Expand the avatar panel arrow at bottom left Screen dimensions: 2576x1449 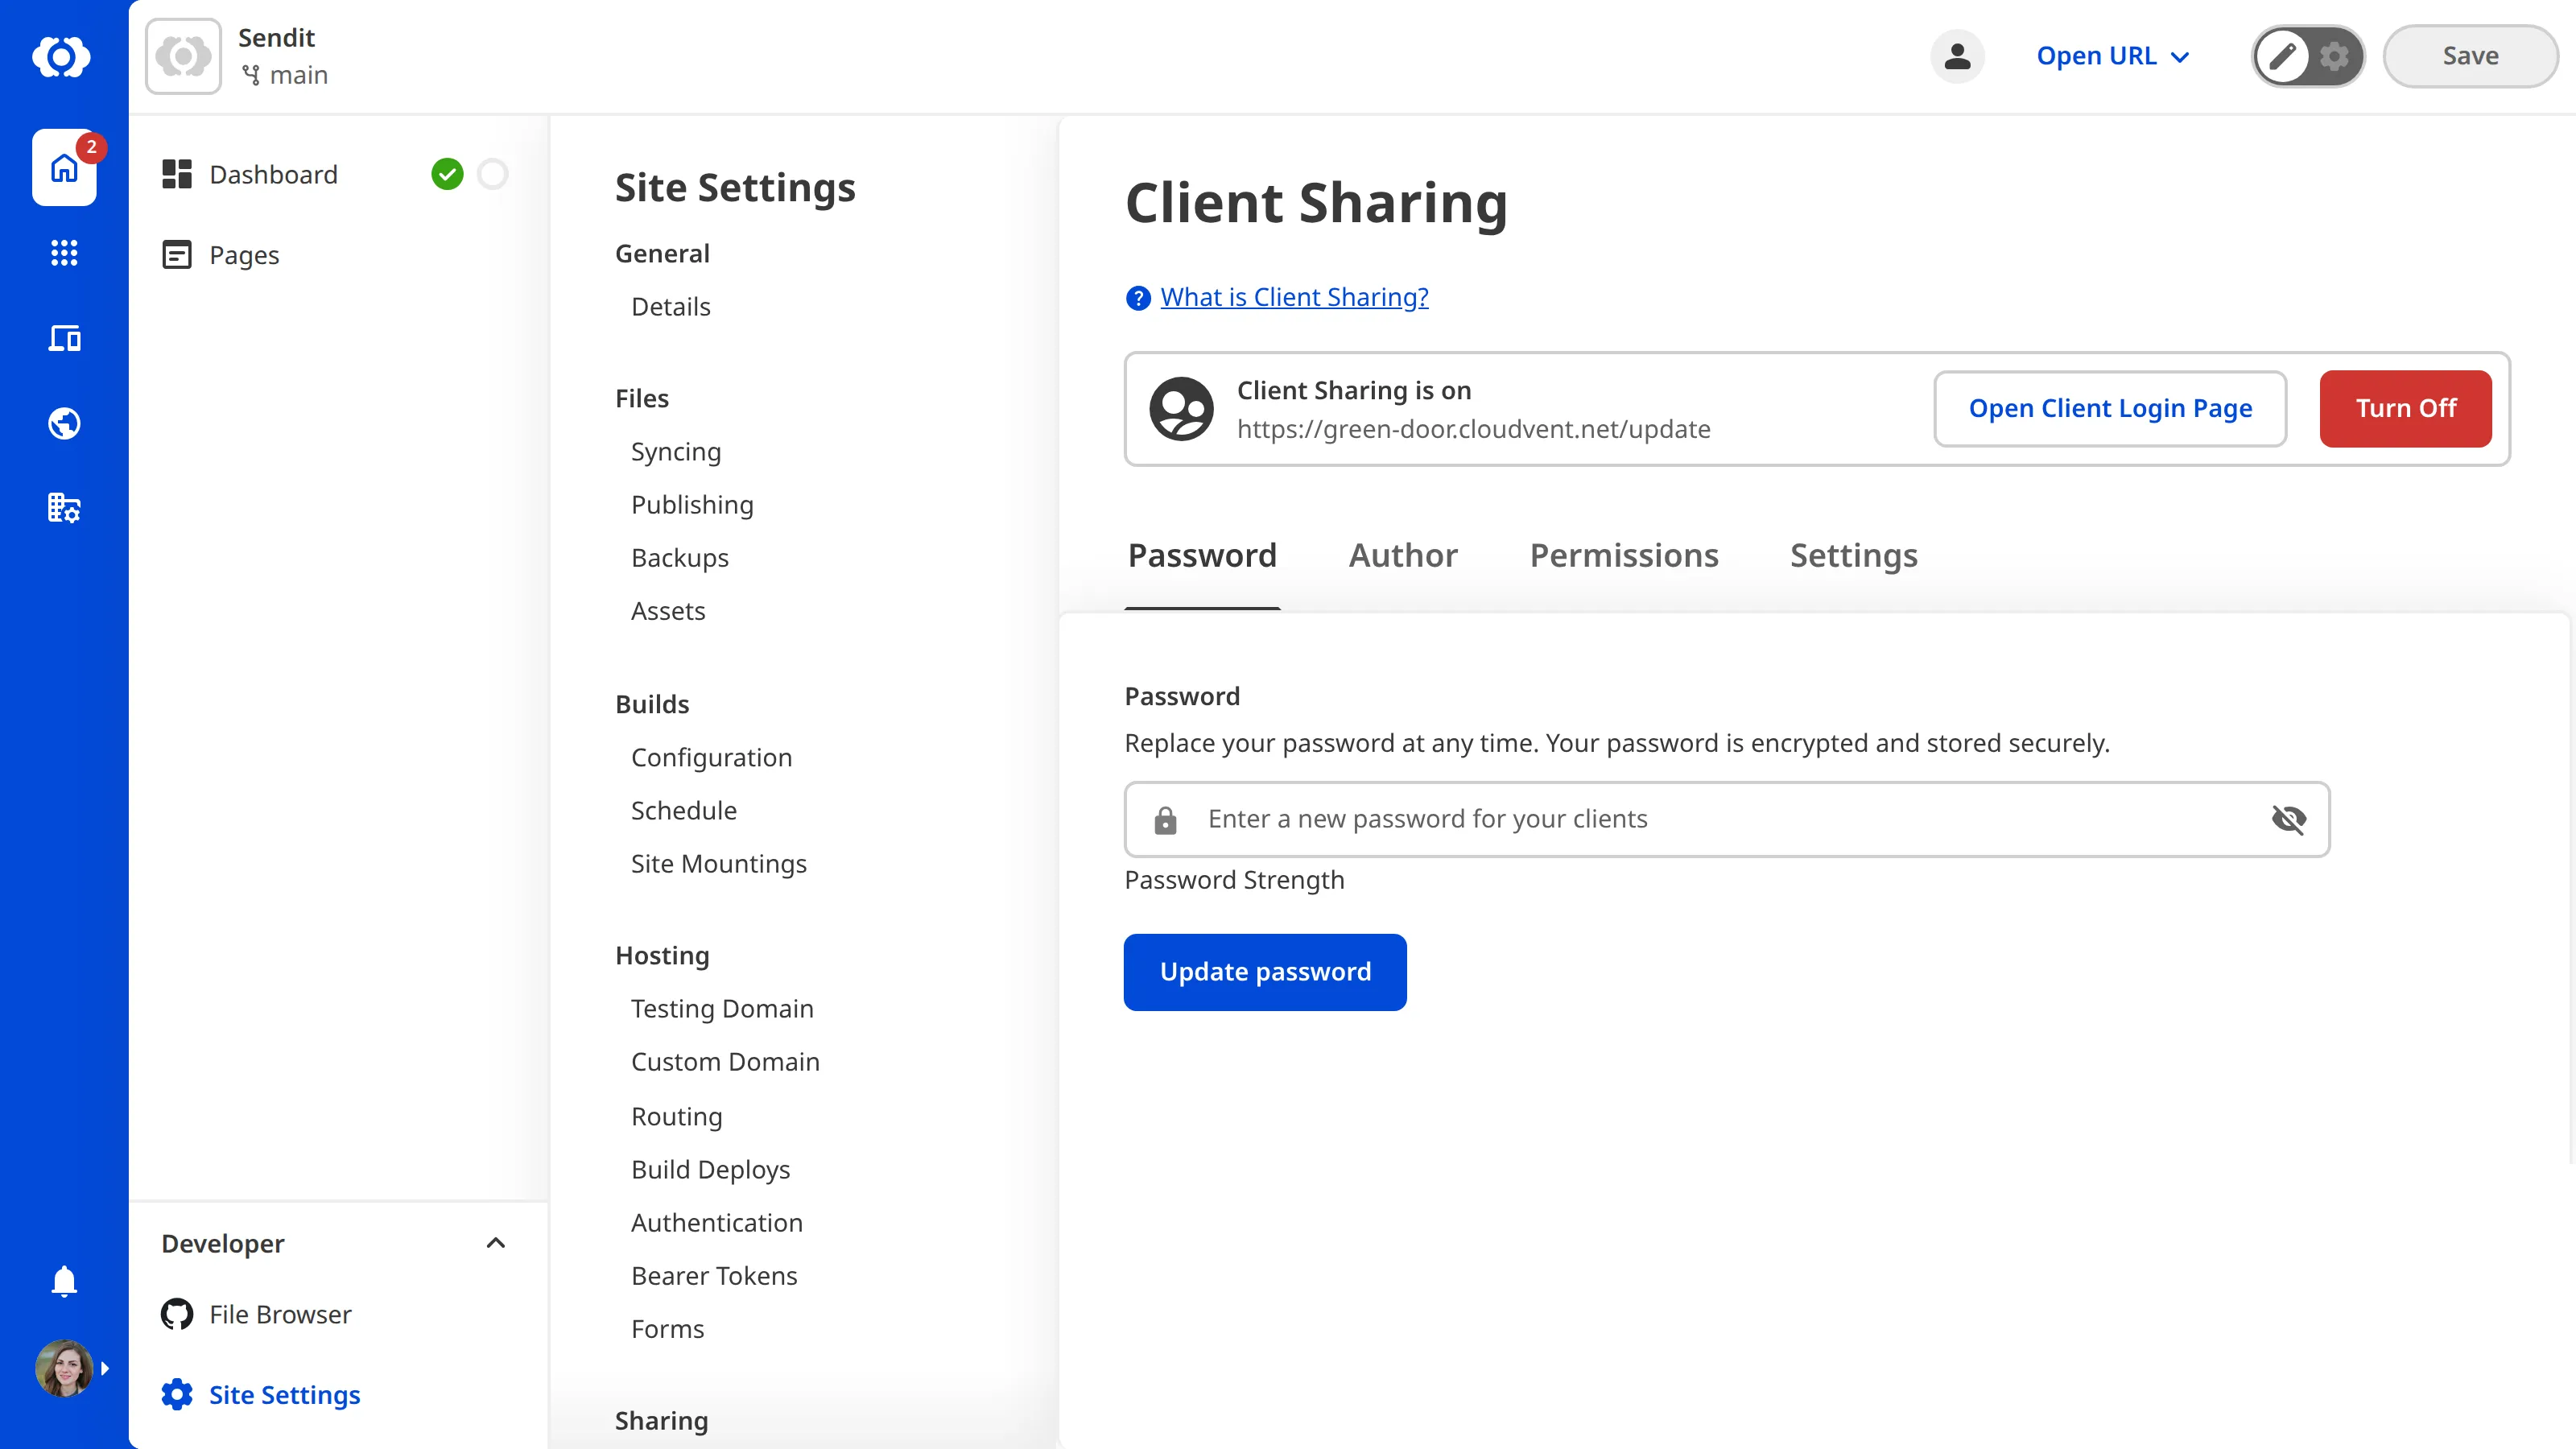tap(106, 1367)
